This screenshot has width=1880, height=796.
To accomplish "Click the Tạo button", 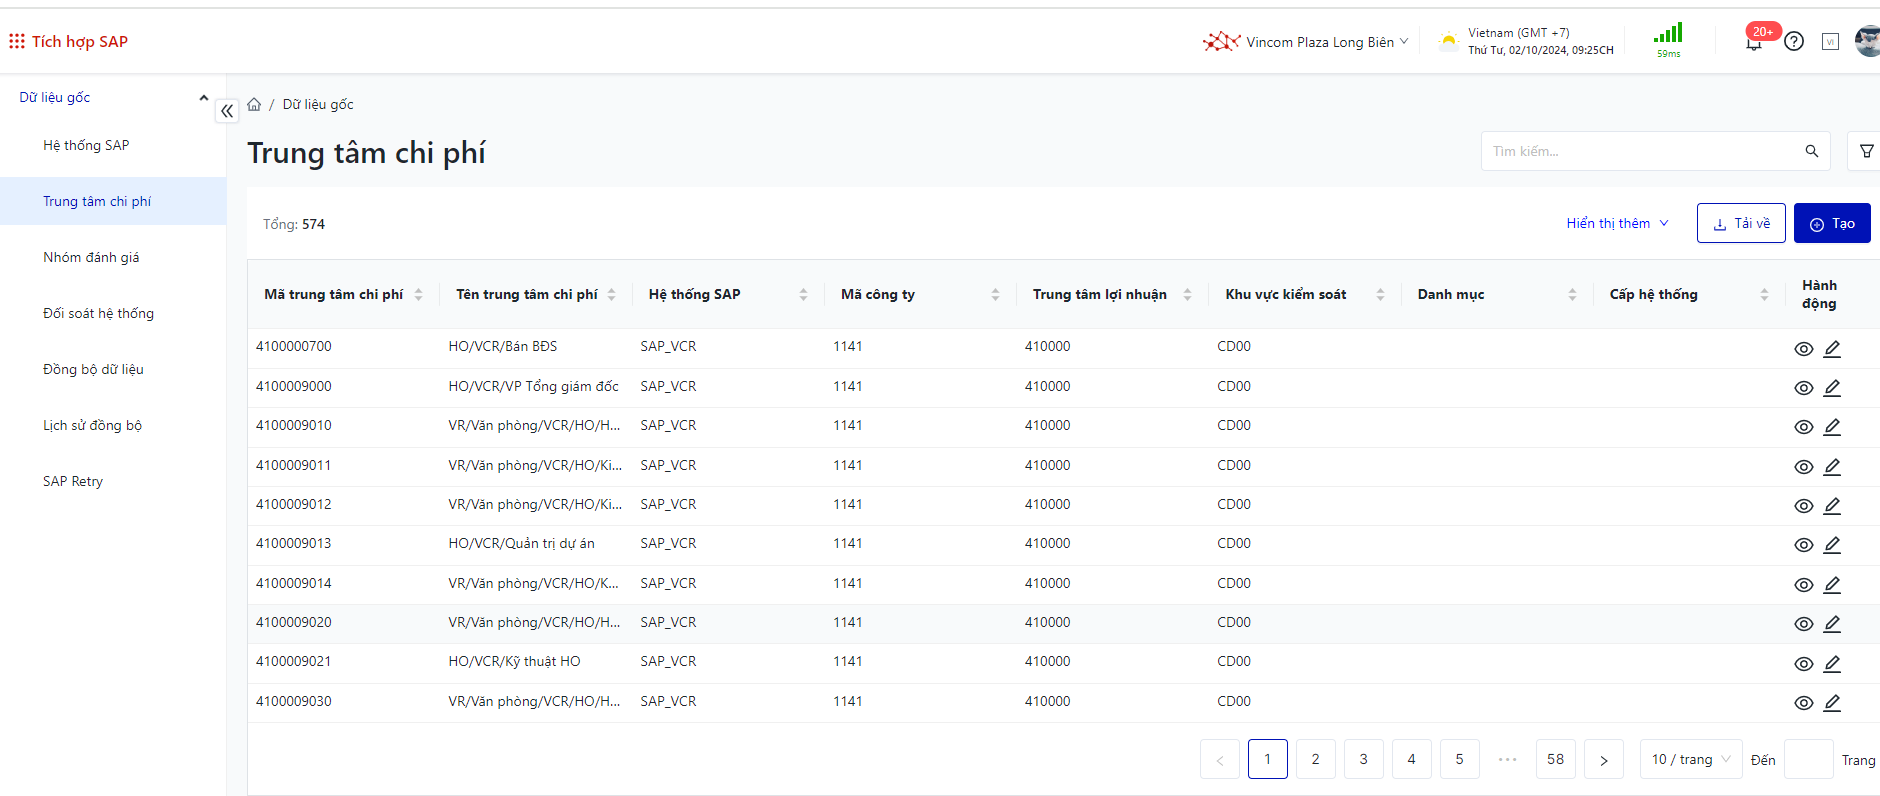I will coord(1831,223).
